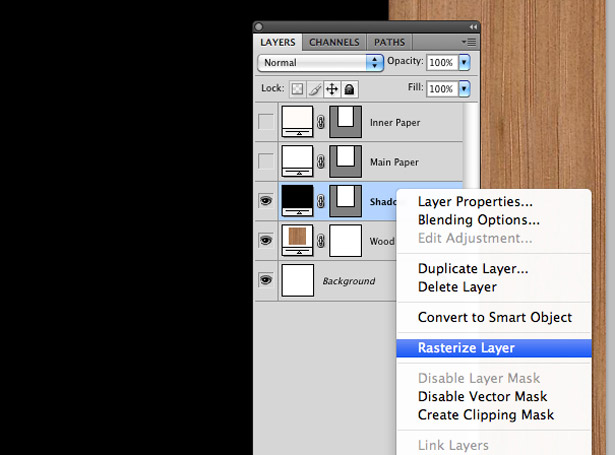Screen dimensions: 615x455
Task: Select Background layer thumbnail
Action: click(x=297, y=280)
